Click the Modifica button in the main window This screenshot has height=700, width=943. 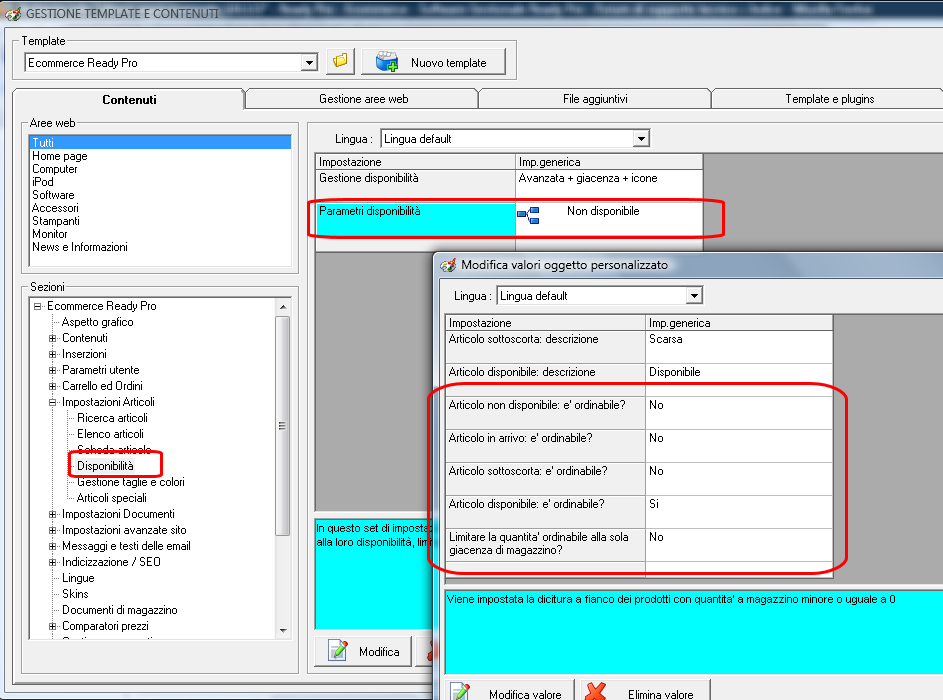coord(363,651)
